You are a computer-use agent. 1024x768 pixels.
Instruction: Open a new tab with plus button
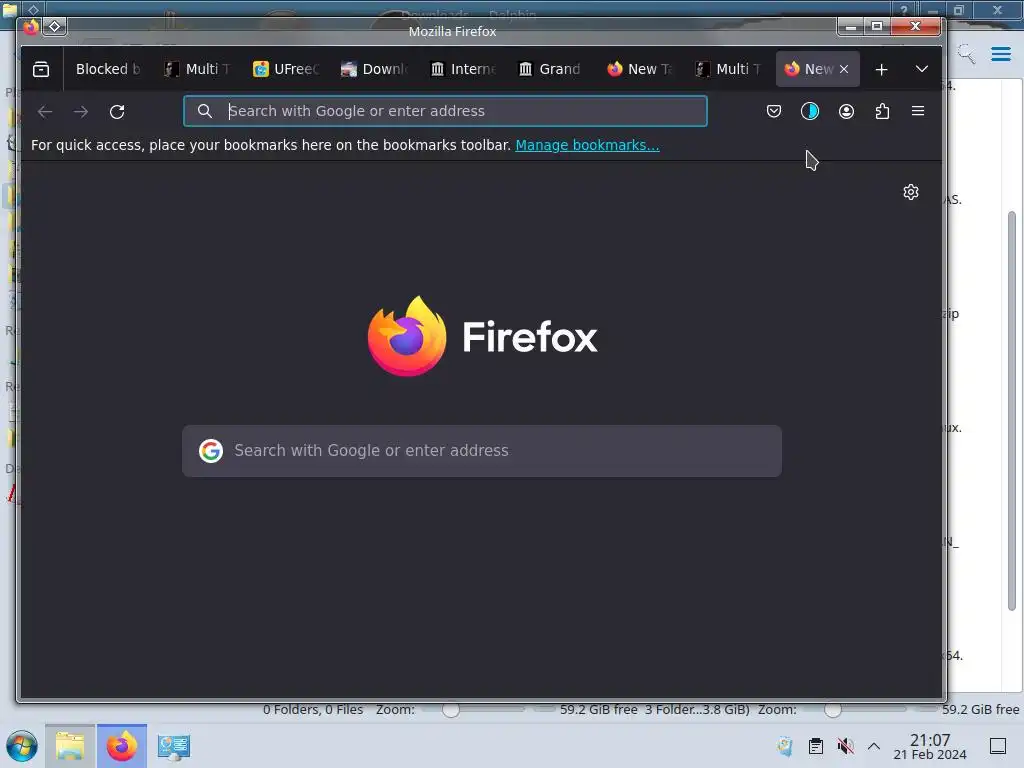(x=881, y=69)
